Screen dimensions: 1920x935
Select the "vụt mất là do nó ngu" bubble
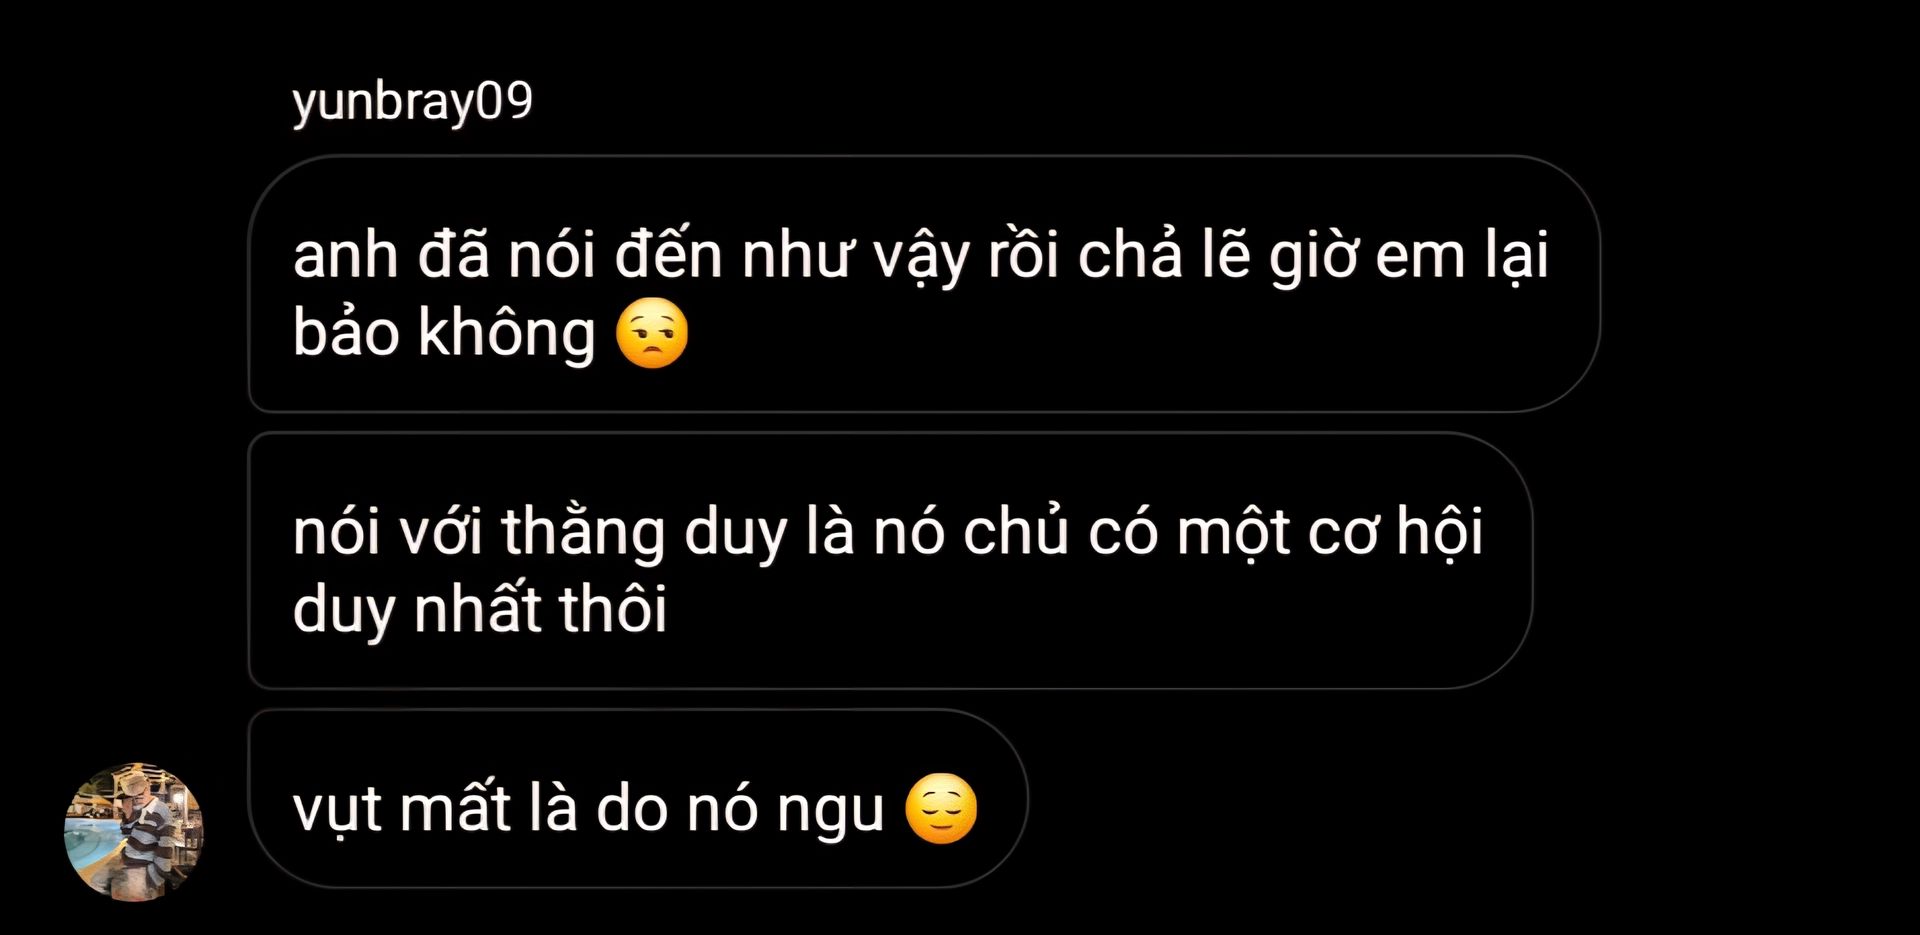pyautogui.click(x=638, y=799)
